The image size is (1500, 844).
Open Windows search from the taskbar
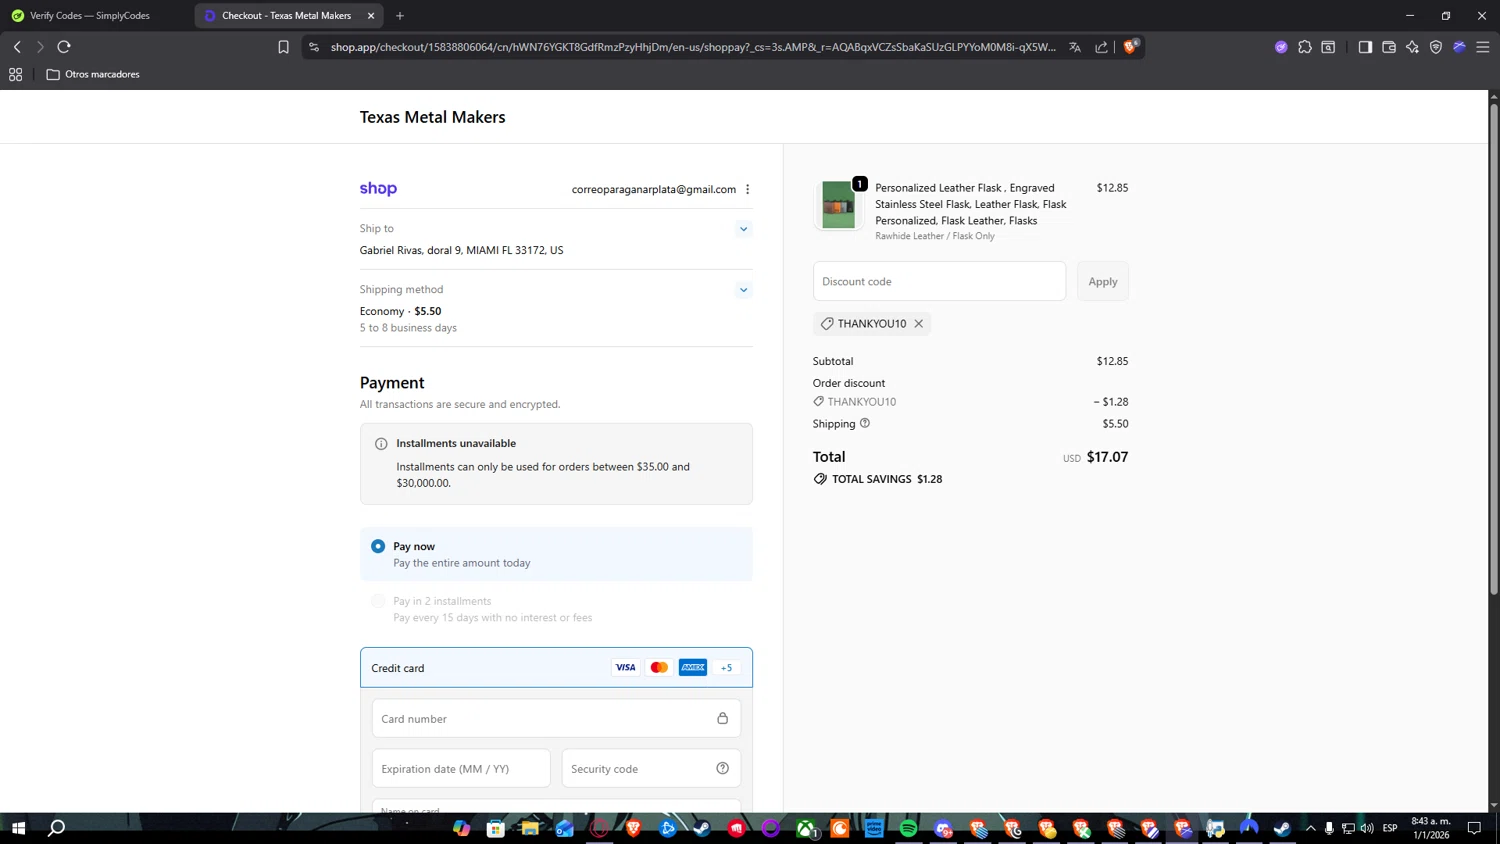click(57, 828)
